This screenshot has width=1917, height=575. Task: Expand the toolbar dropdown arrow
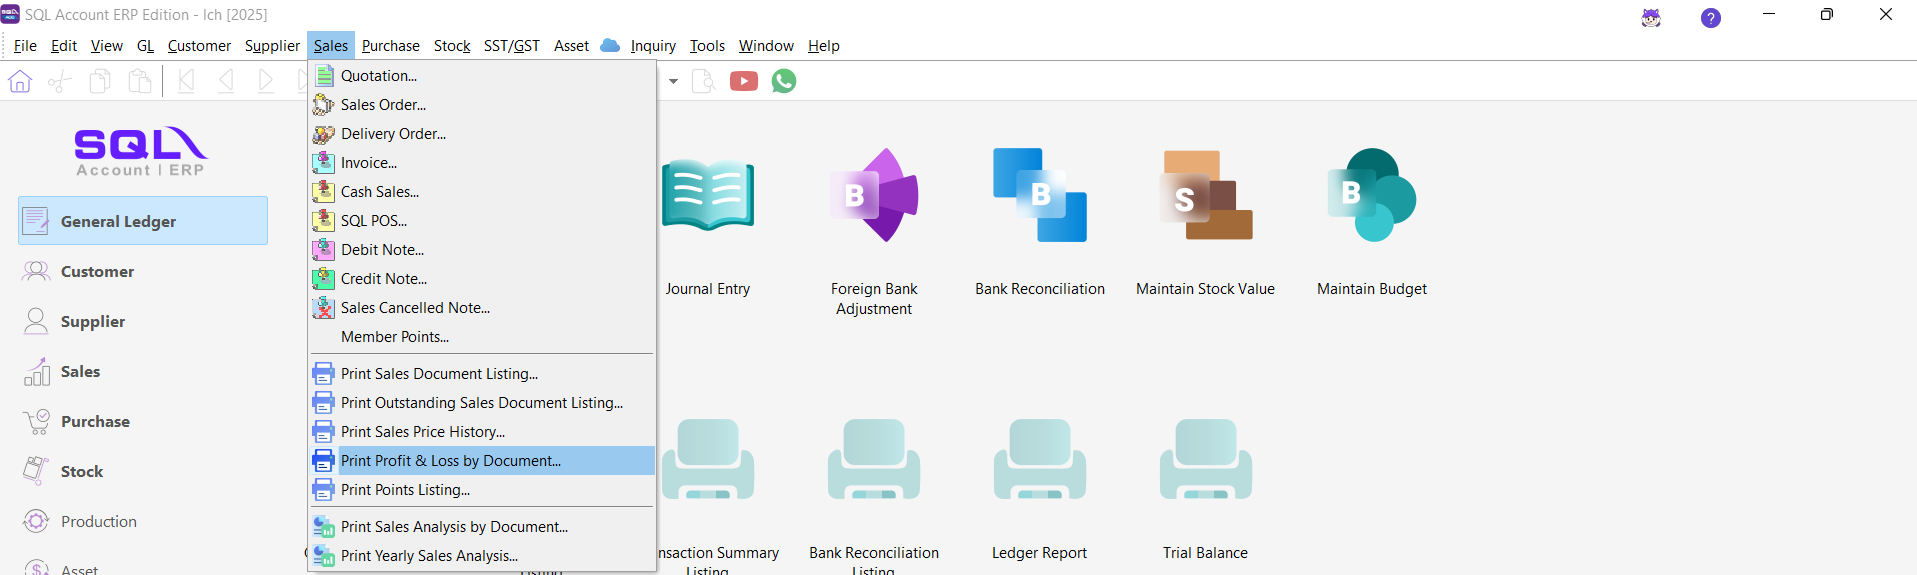click(x=673, y=81)
